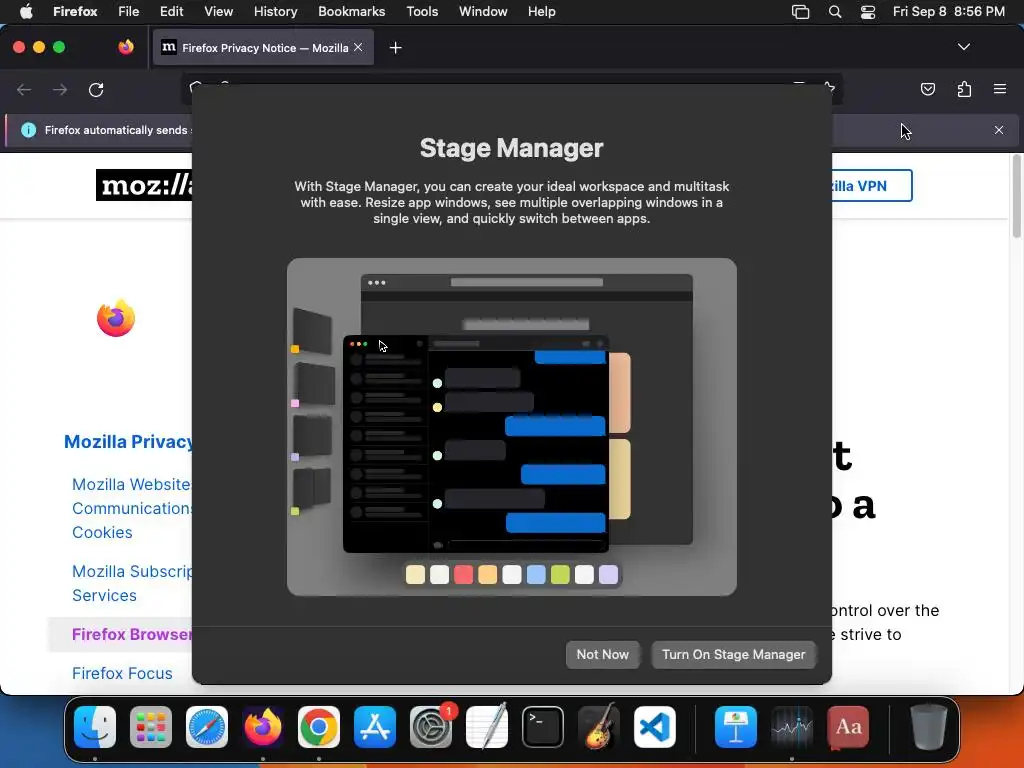Select the Firefox Privacy Notice tab

[x=263, y=48]
